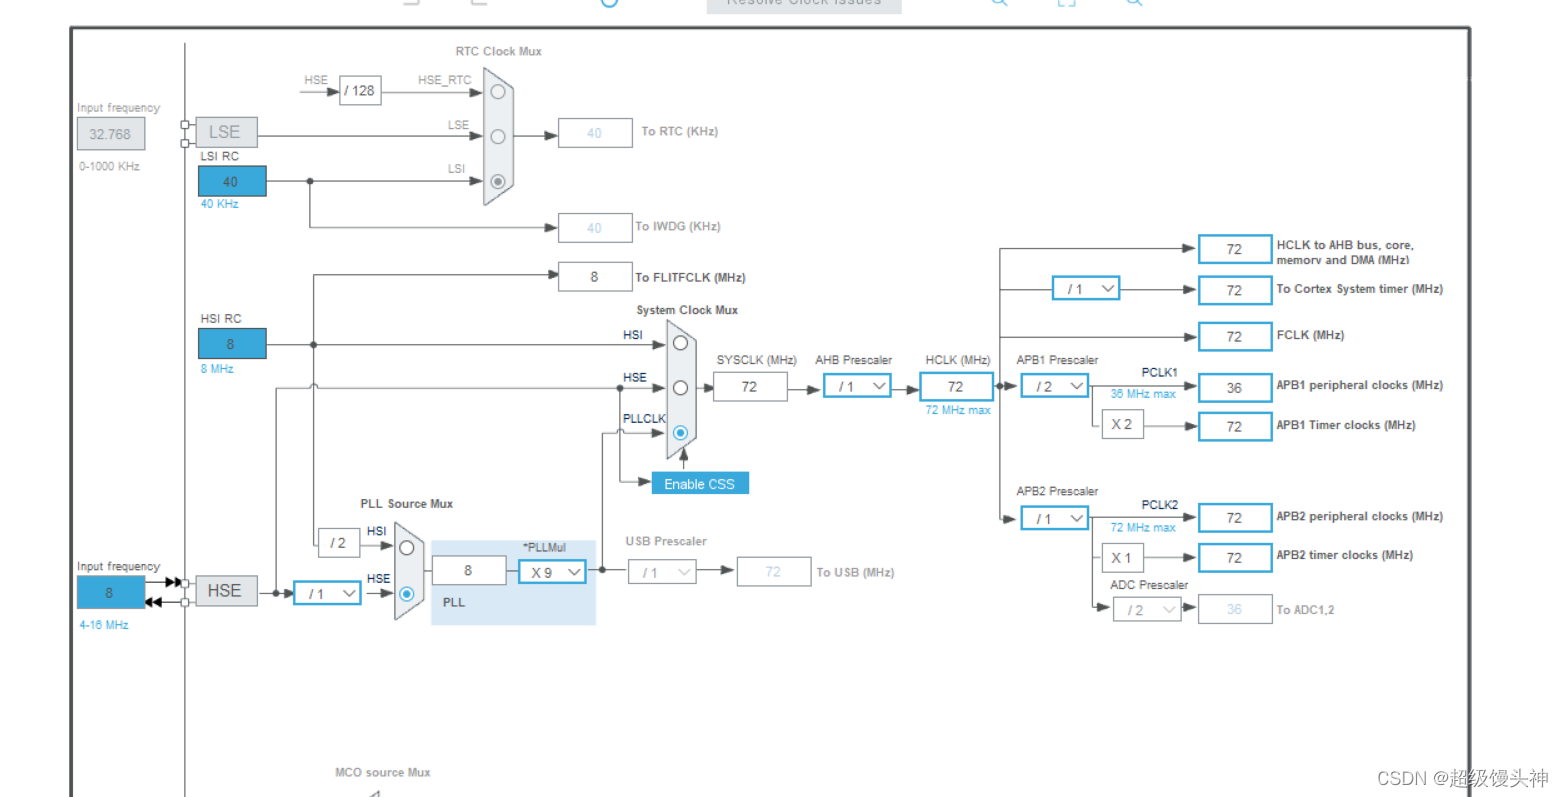
Task: Click the System Clock Mux label
Action: [687, 310]
